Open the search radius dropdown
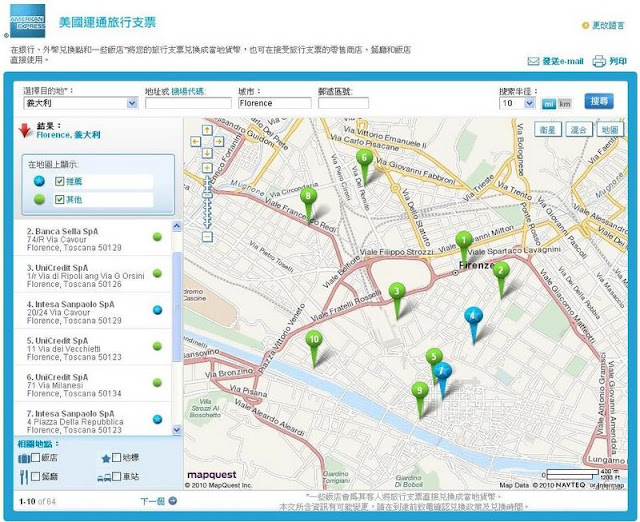Viewport: 640px width, 522px height. point(517,103)
